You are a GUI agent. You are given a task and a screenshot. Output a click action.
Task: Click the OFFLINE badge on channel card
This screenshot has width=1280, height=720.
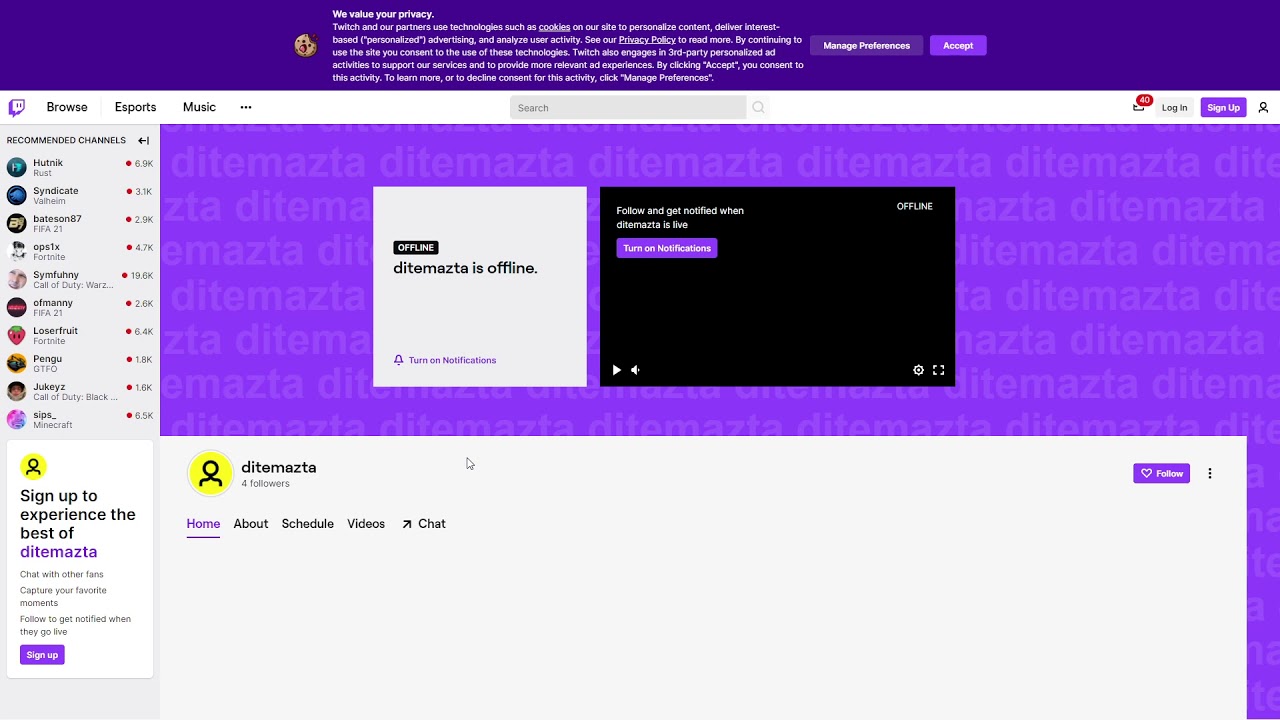tap(416, 248)
